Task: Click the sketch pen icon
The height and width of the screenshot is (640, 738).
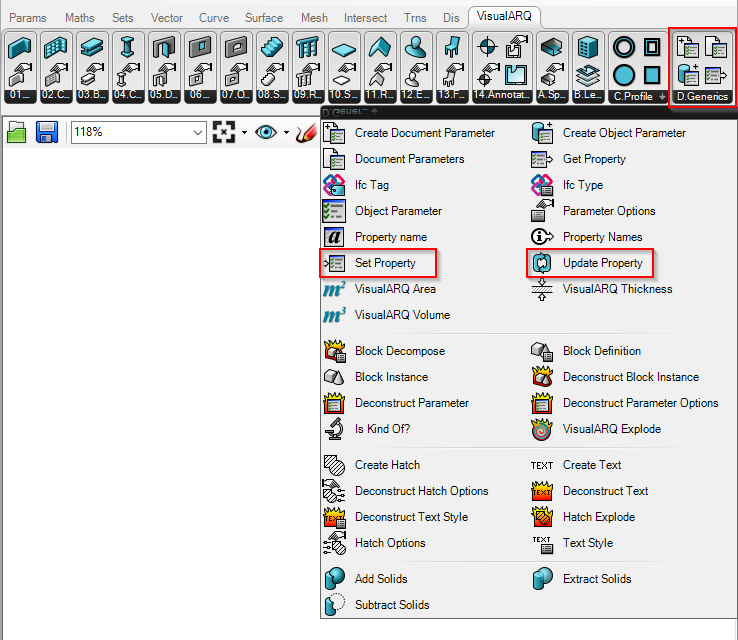Action: [306, 133]
